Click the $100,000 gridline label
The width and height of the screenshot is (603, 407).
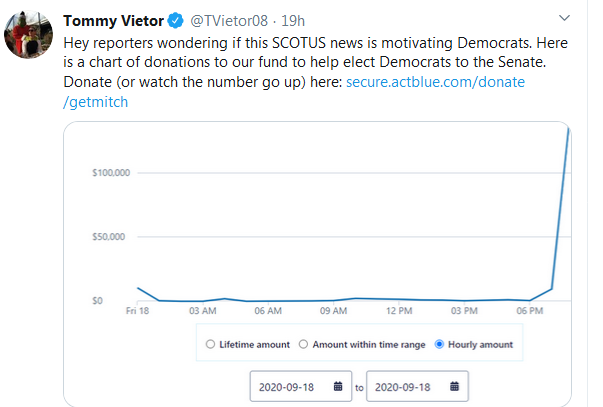point(111,173)
